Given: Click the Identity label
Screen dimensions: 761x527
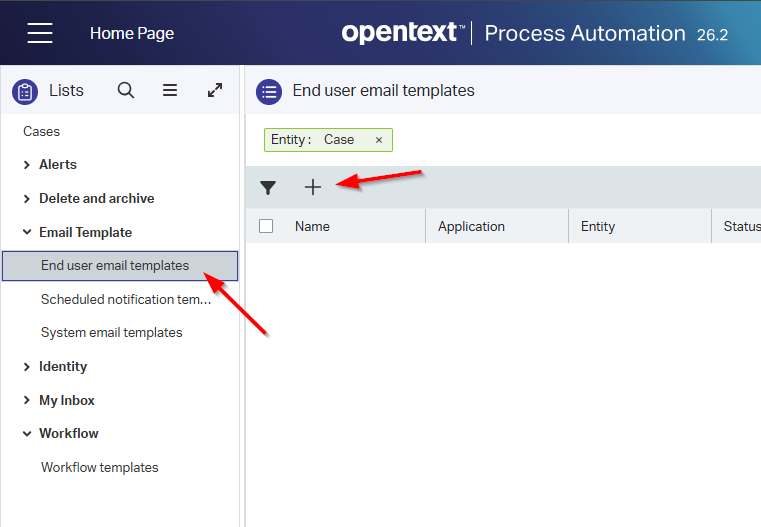Looking at the screenshot, I should pyautogui.click(x=63, y=366).
